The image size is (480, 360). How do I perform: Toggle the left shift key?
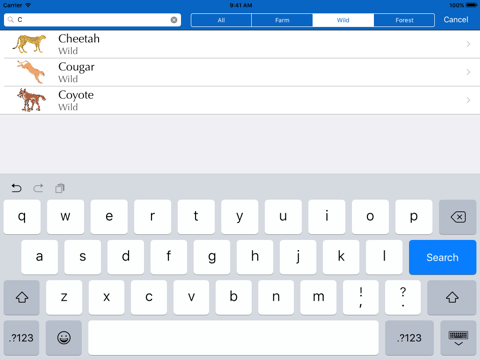click(22, 297)
